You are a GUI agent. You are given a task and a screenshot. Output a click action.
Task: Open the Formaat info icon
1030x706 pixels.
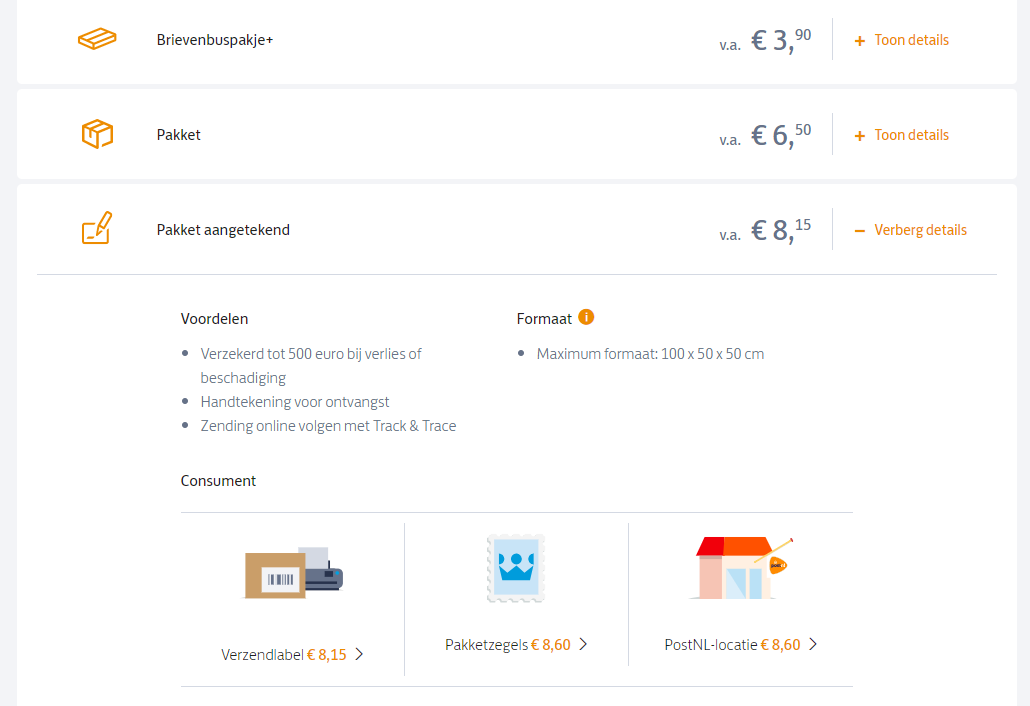pos(586,317)
